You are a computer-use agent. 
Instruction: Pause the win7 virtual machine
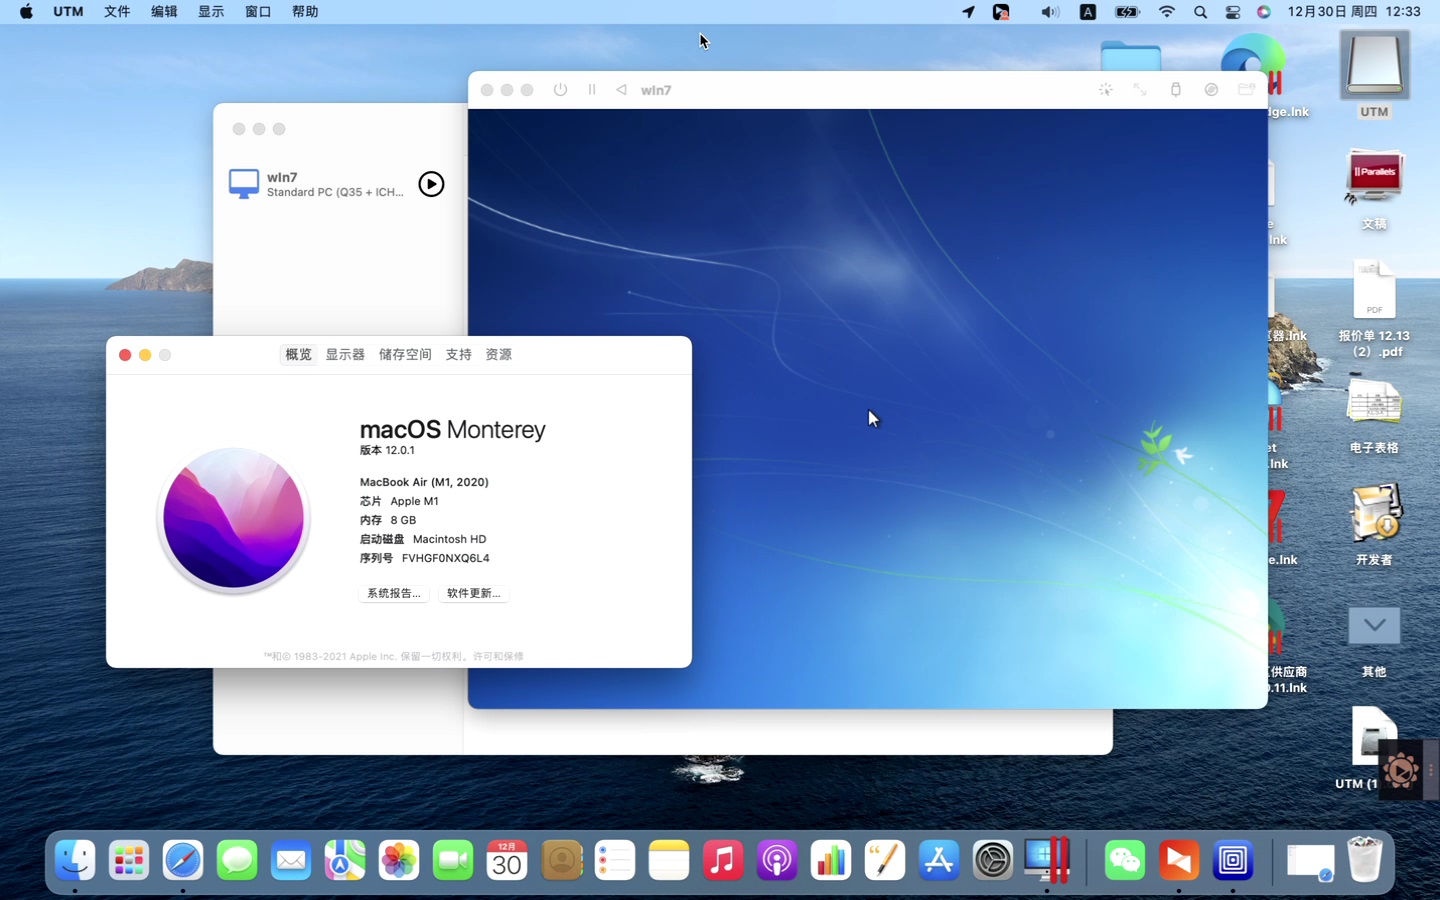tap(592, 90)
